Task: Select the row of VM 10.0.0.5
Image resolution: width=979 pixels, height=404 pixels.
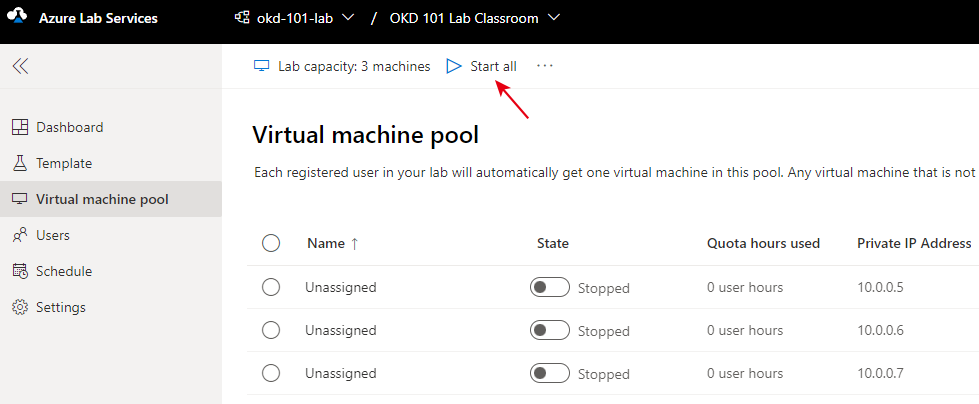Action: pos(271,287)
